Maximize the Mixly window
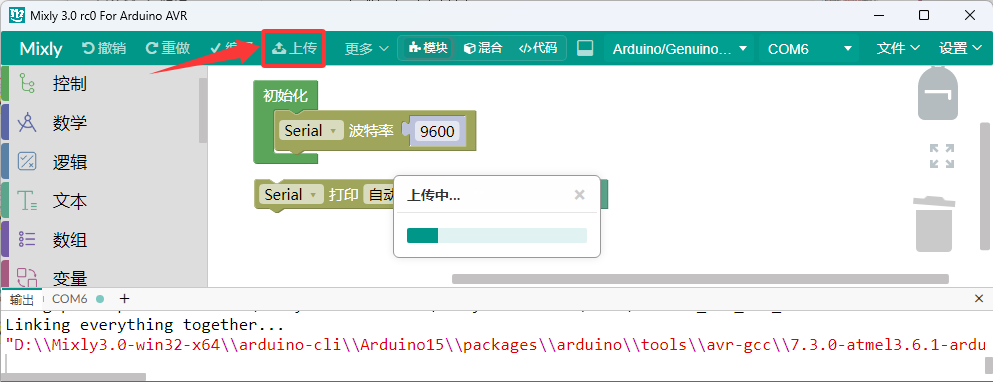Image resolution: width=993 pixels, height=382 pixels. pos(924,15)
